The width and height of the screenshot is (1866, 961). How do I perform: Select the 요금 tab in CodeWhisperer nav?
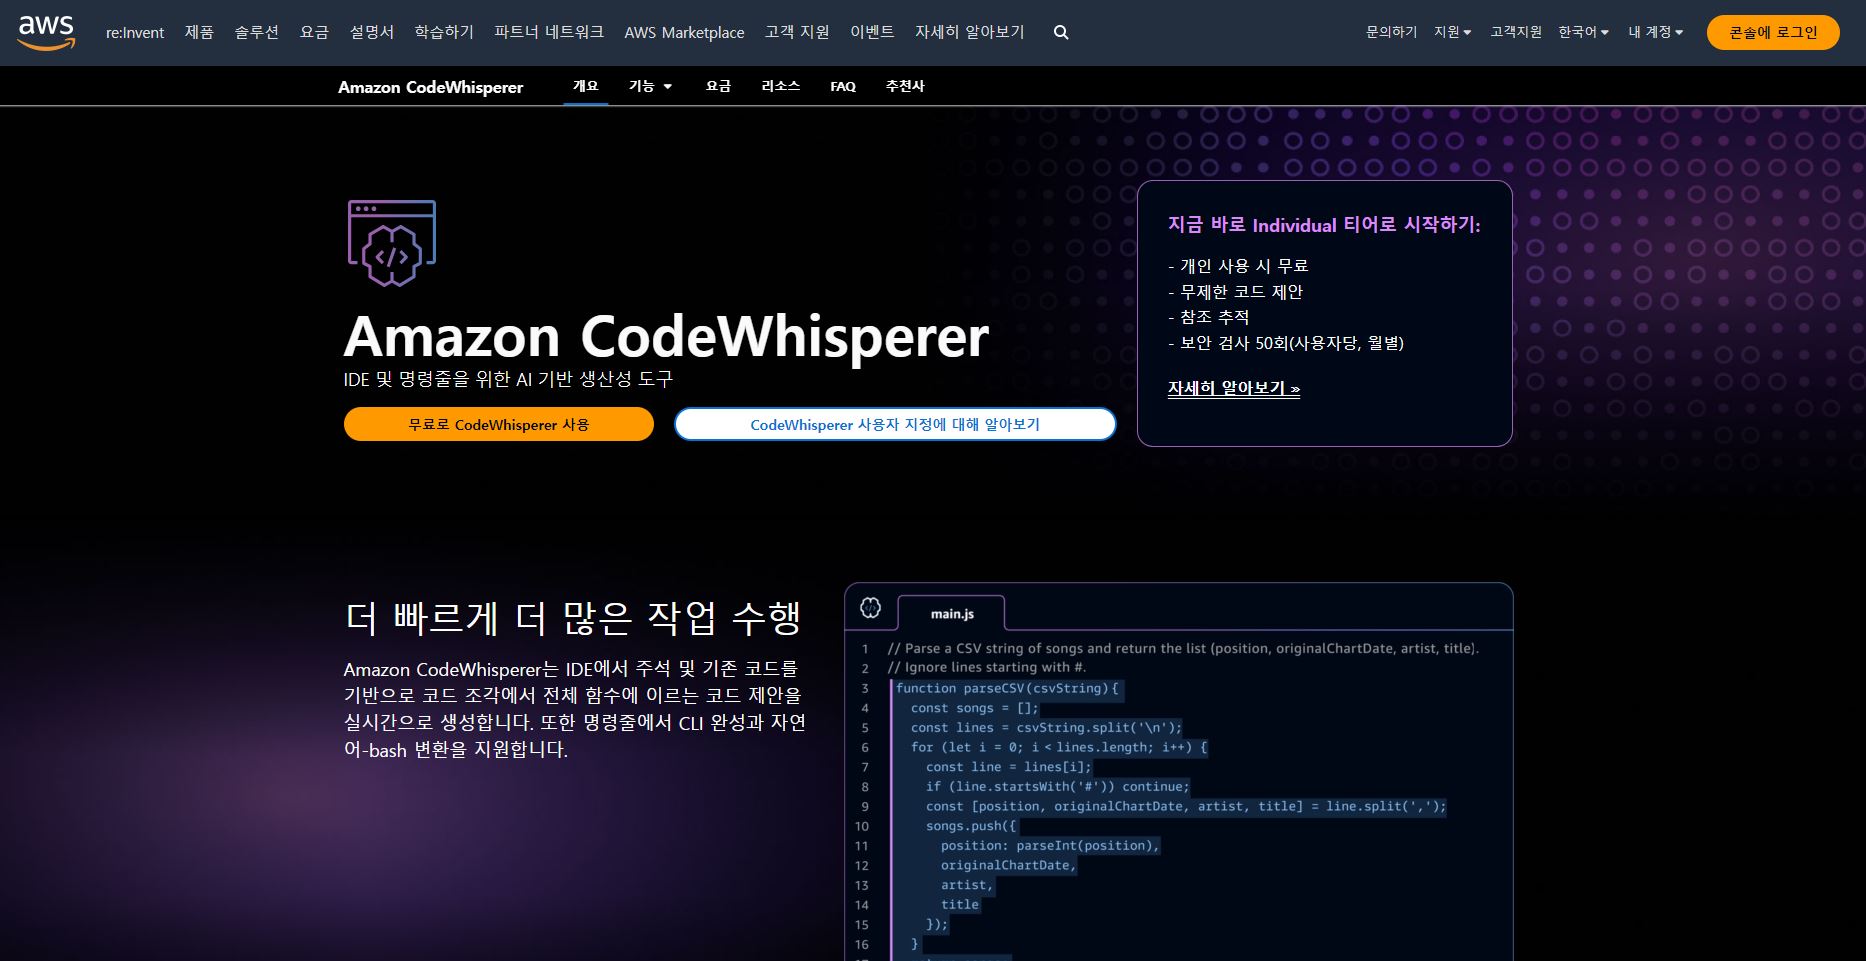point(718,86)
